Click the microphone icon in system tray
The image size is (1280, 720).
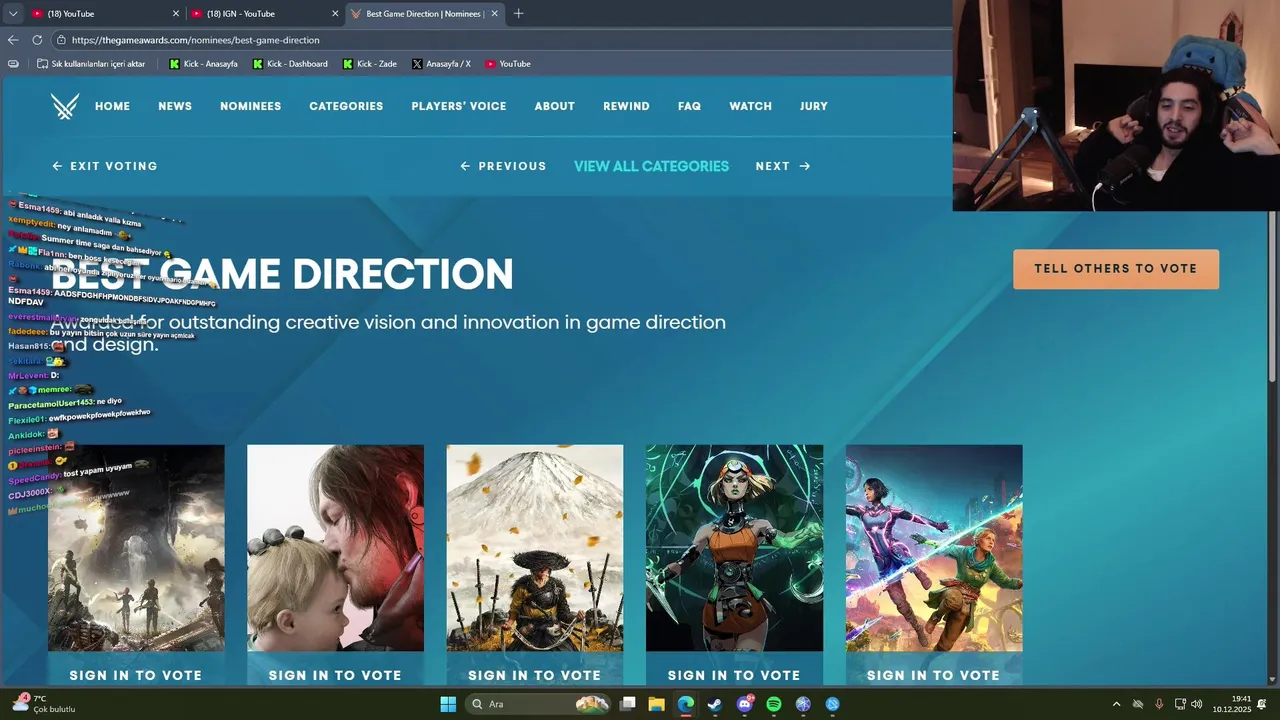point(1159,704)
